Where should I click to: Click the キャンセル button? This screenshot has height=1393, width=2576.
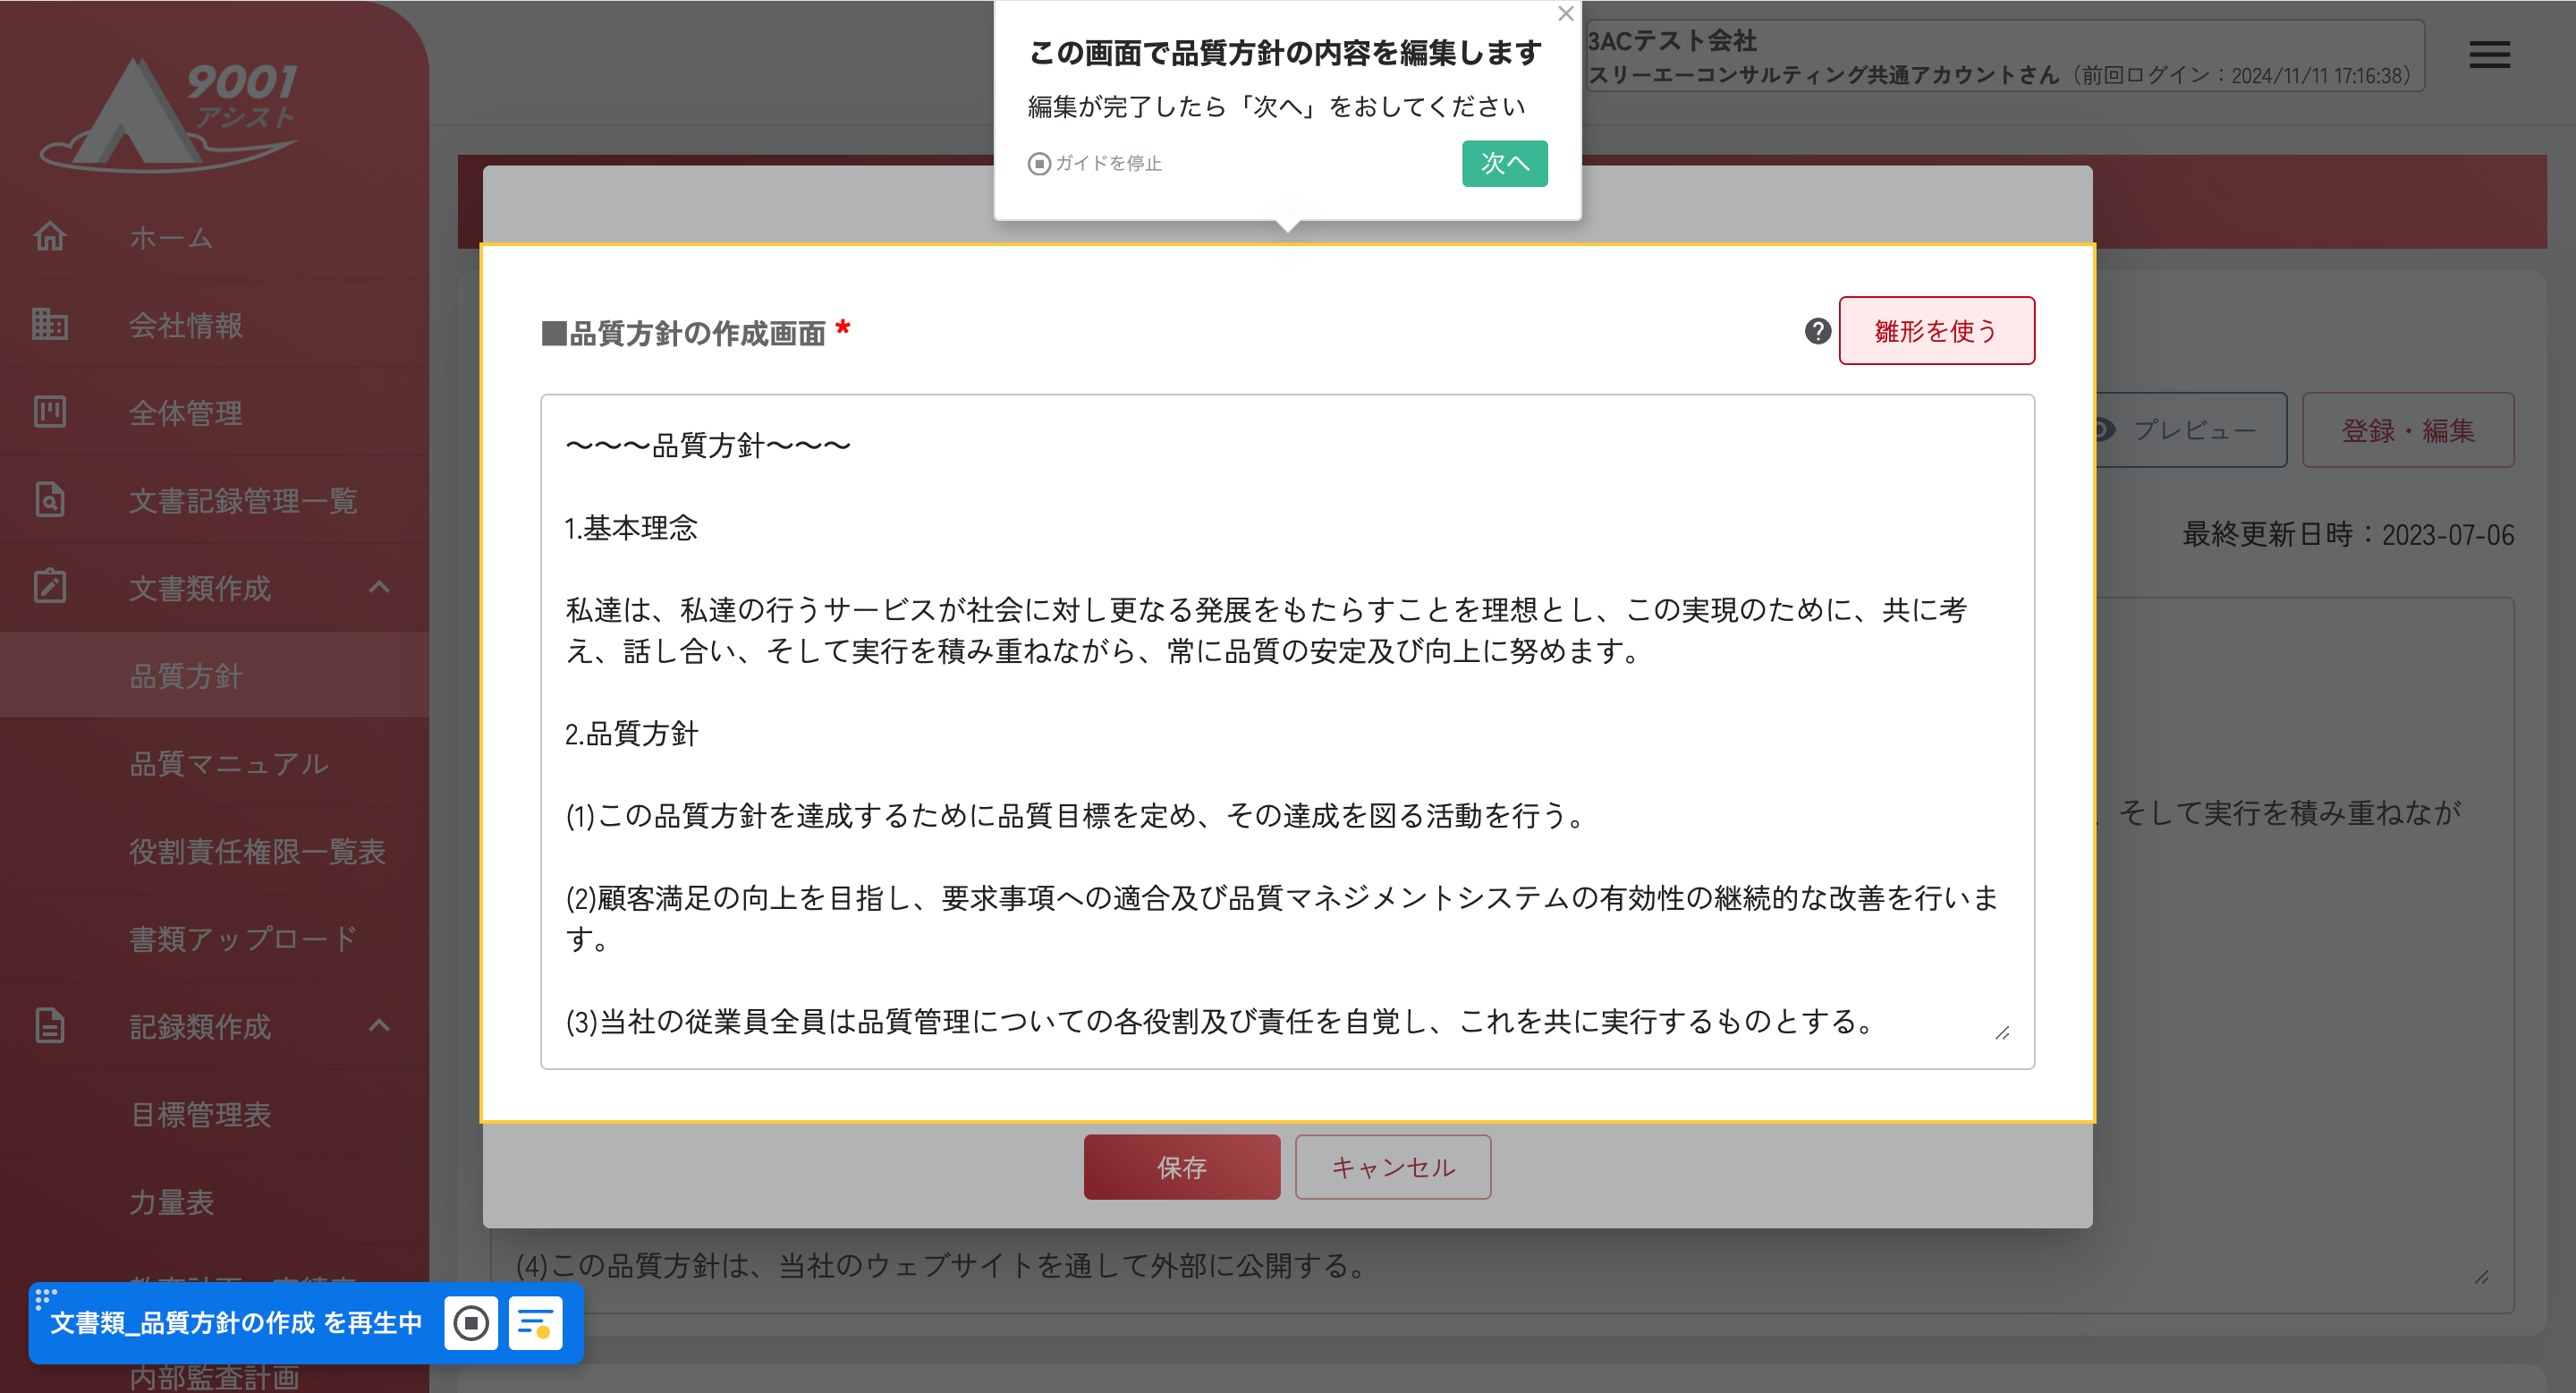pos(1392,1167)
